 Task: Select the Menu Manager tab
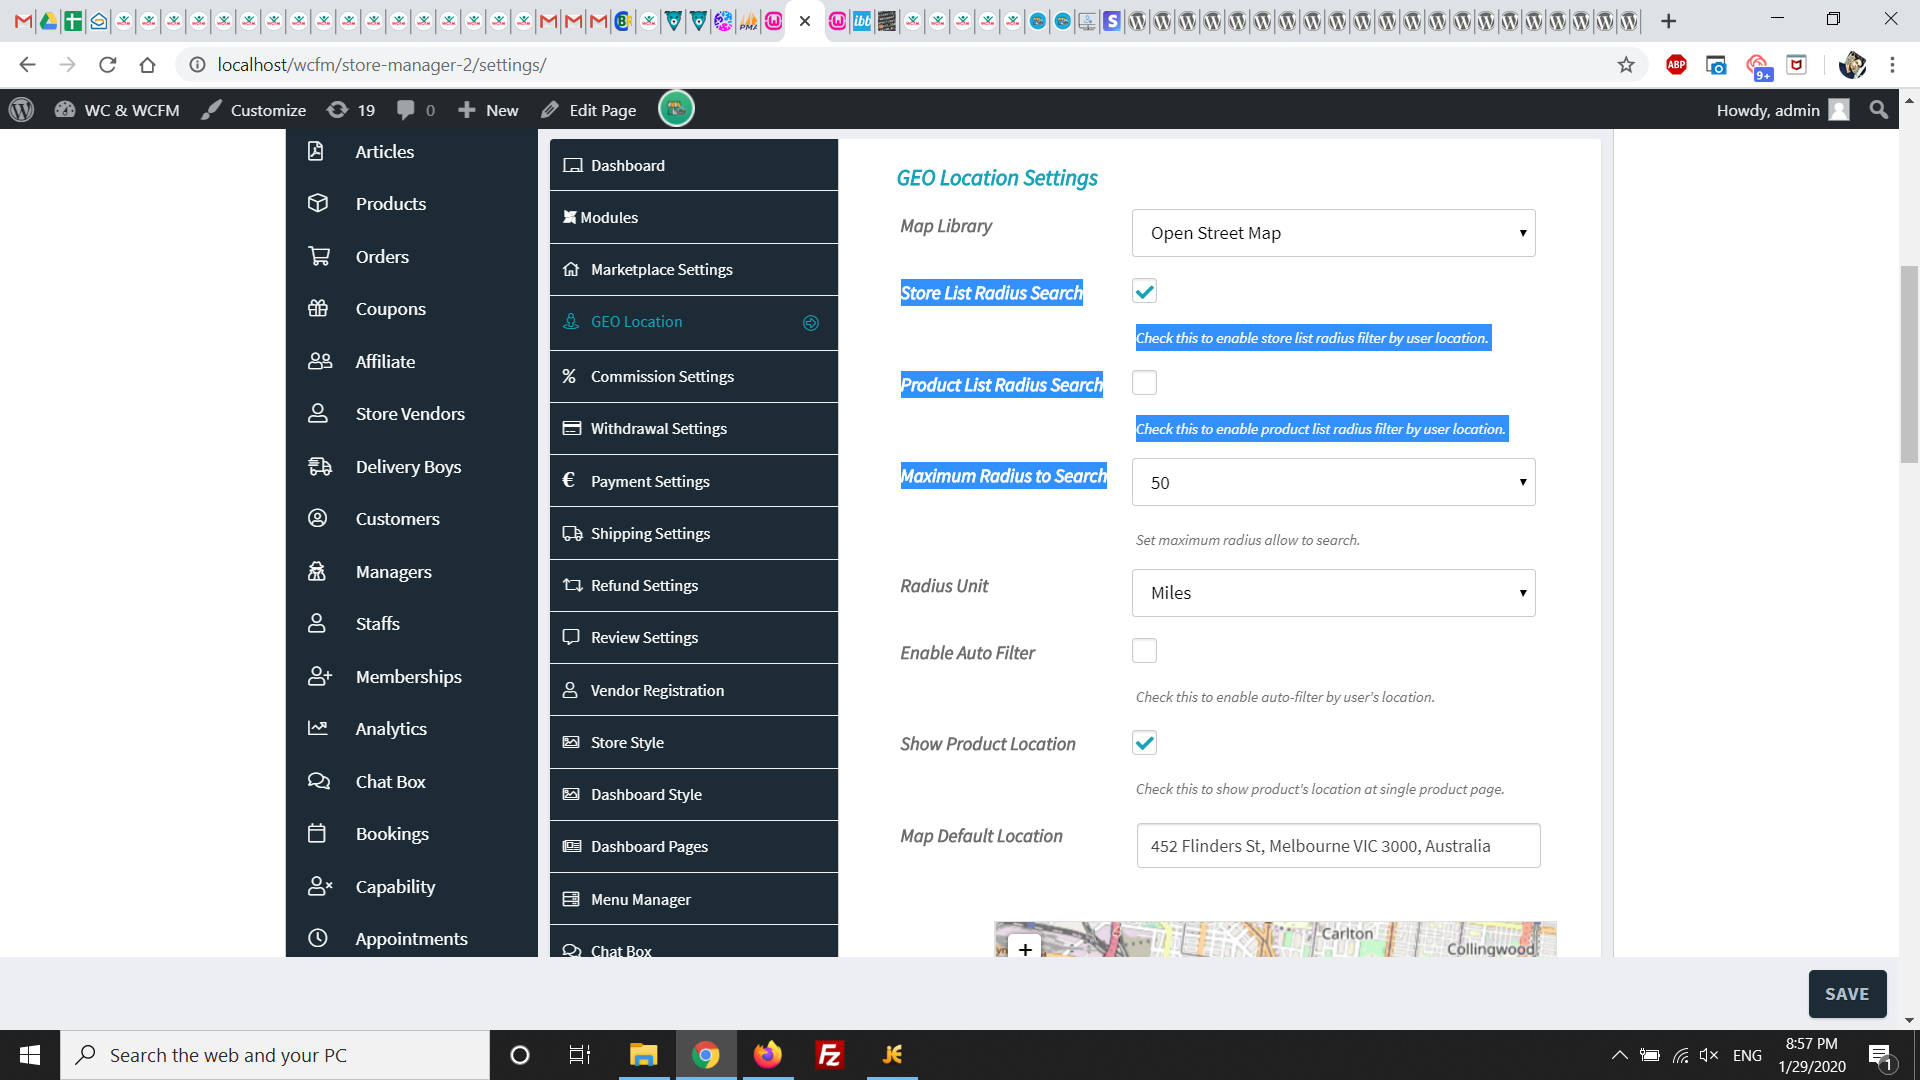(694, 899)
